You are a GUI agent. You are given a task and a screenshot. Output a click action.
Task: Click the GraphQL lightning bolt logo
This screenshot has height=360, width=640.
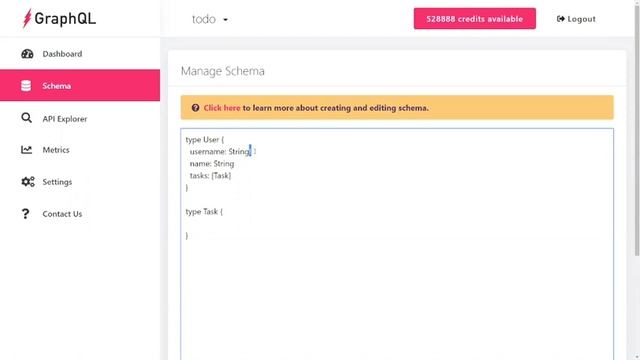27,18
